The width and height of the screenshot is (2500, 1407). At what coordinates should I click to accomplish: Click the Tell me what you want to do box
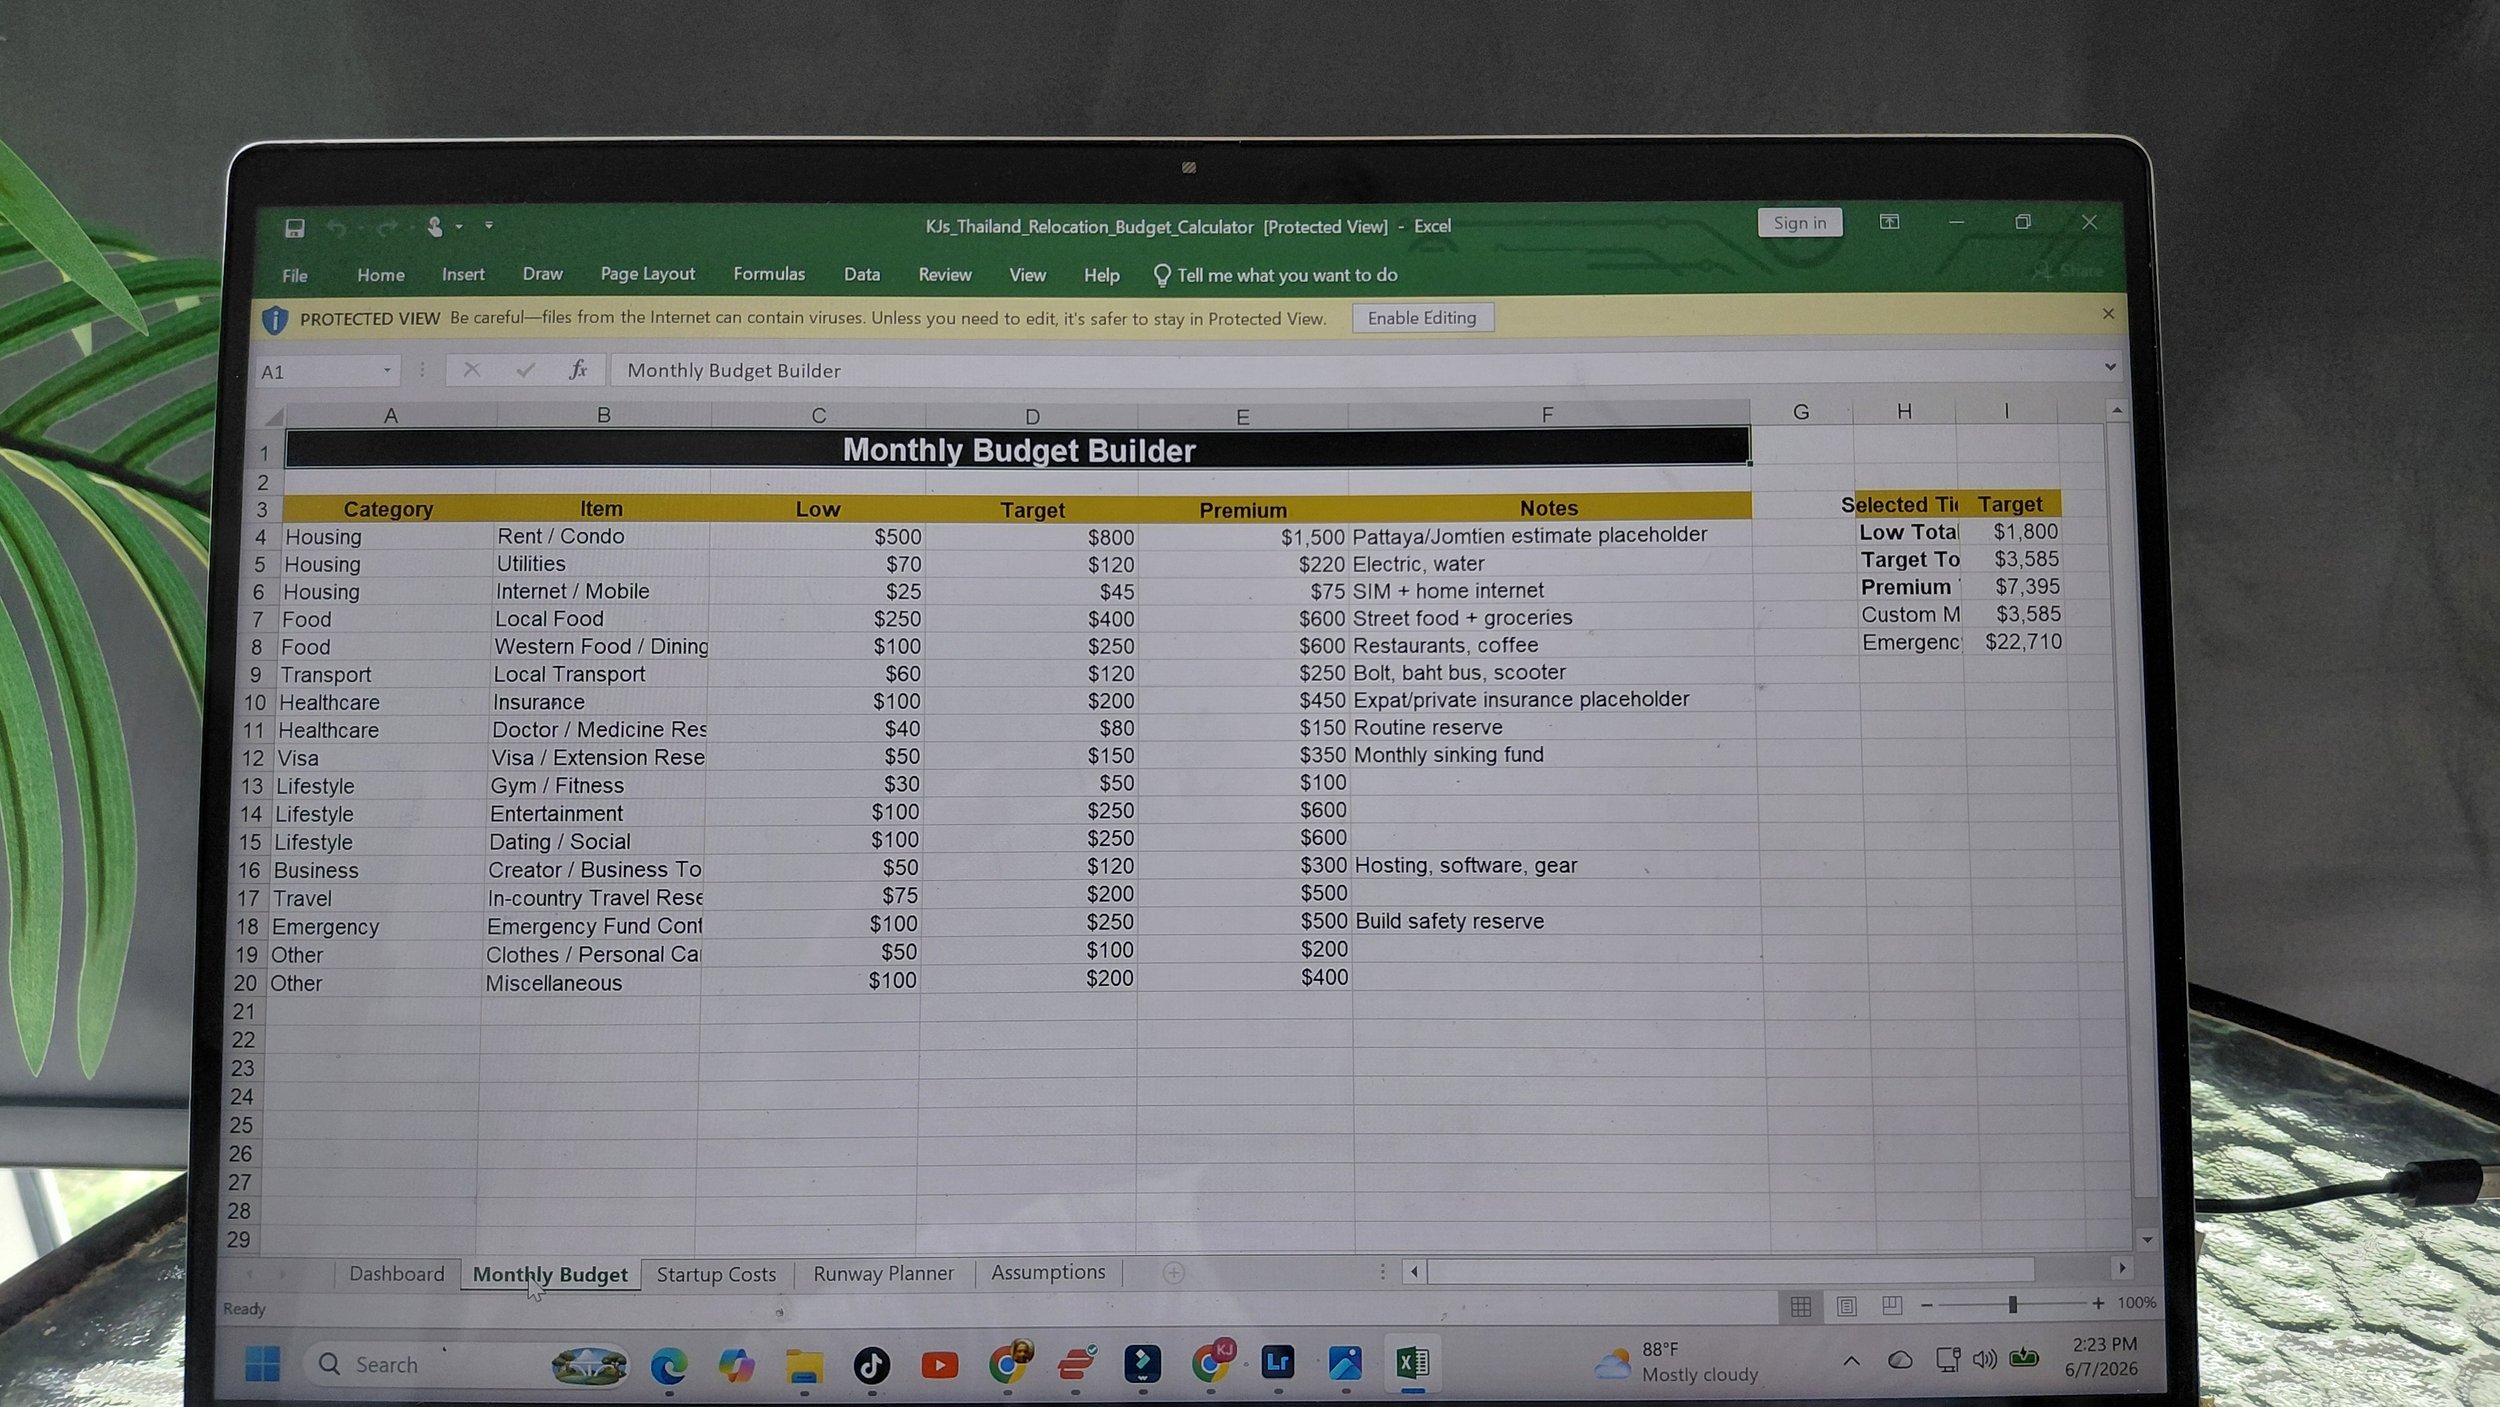[x=1276, y=275]
